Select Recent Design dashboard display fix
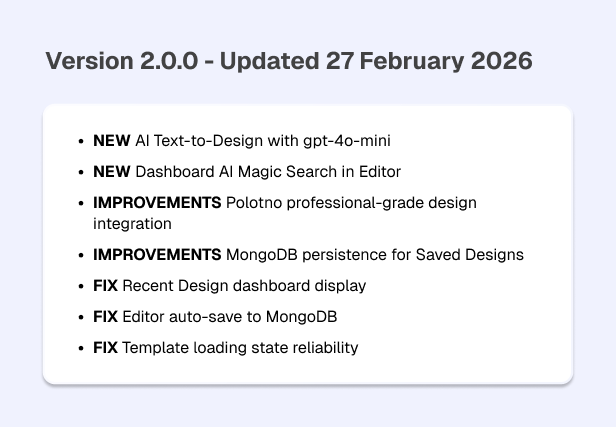616x427 pixels. click(x=229, y=286)
